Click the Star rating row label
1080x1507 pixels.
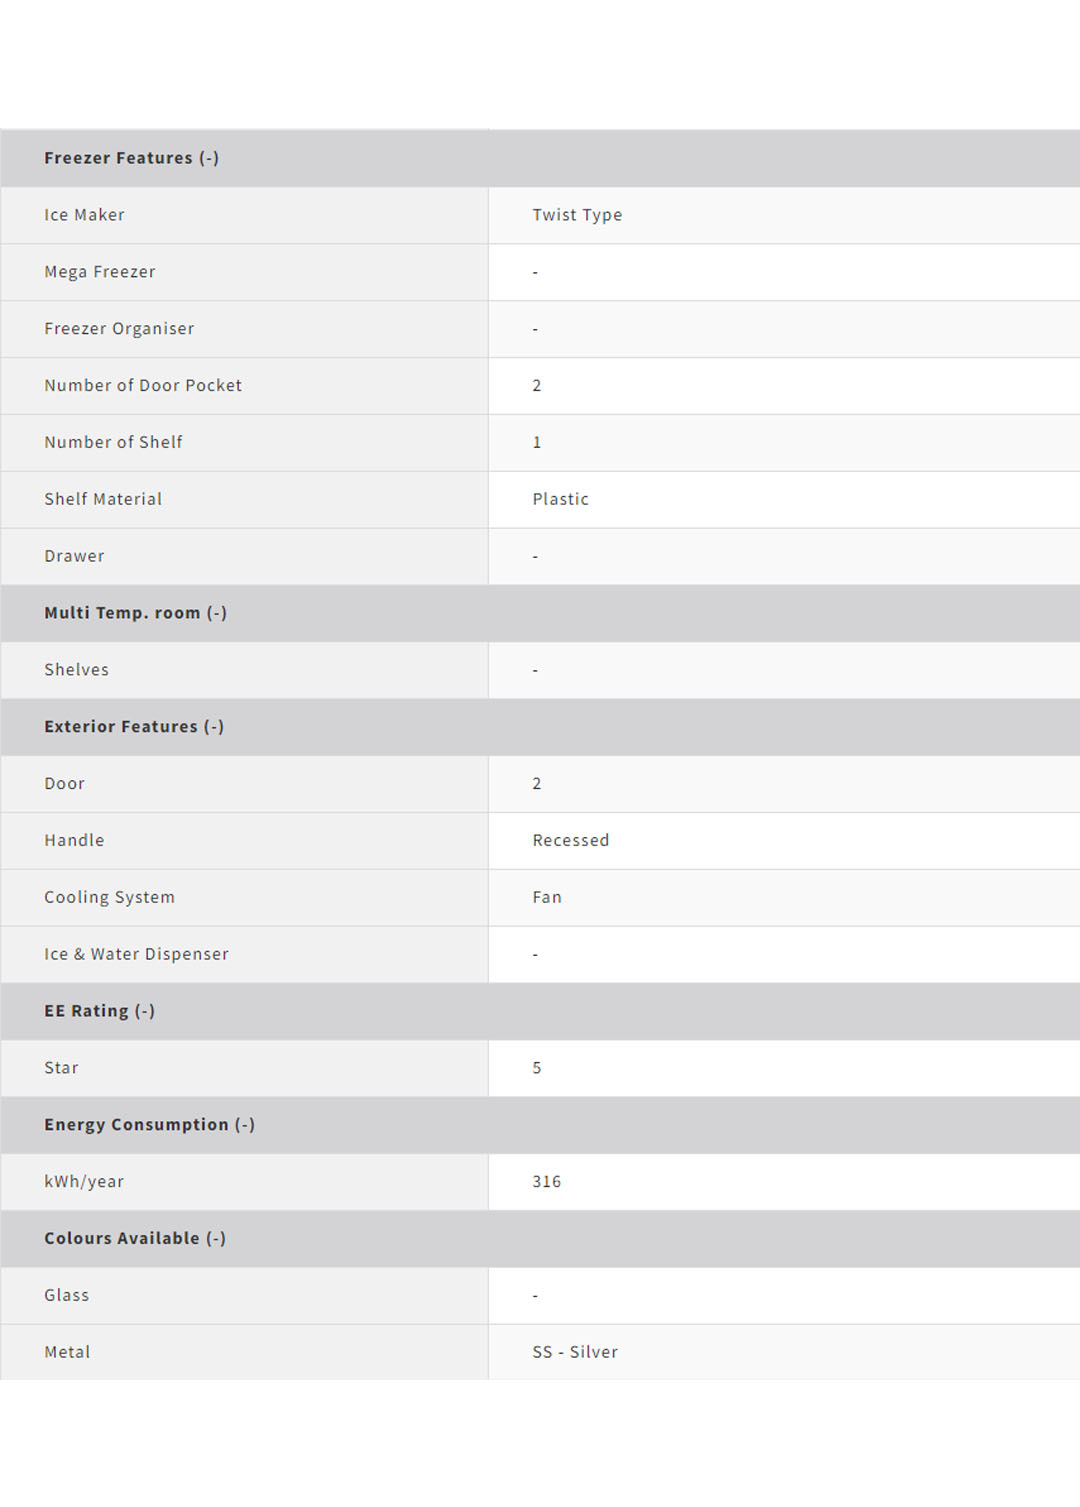(61, 1068)
